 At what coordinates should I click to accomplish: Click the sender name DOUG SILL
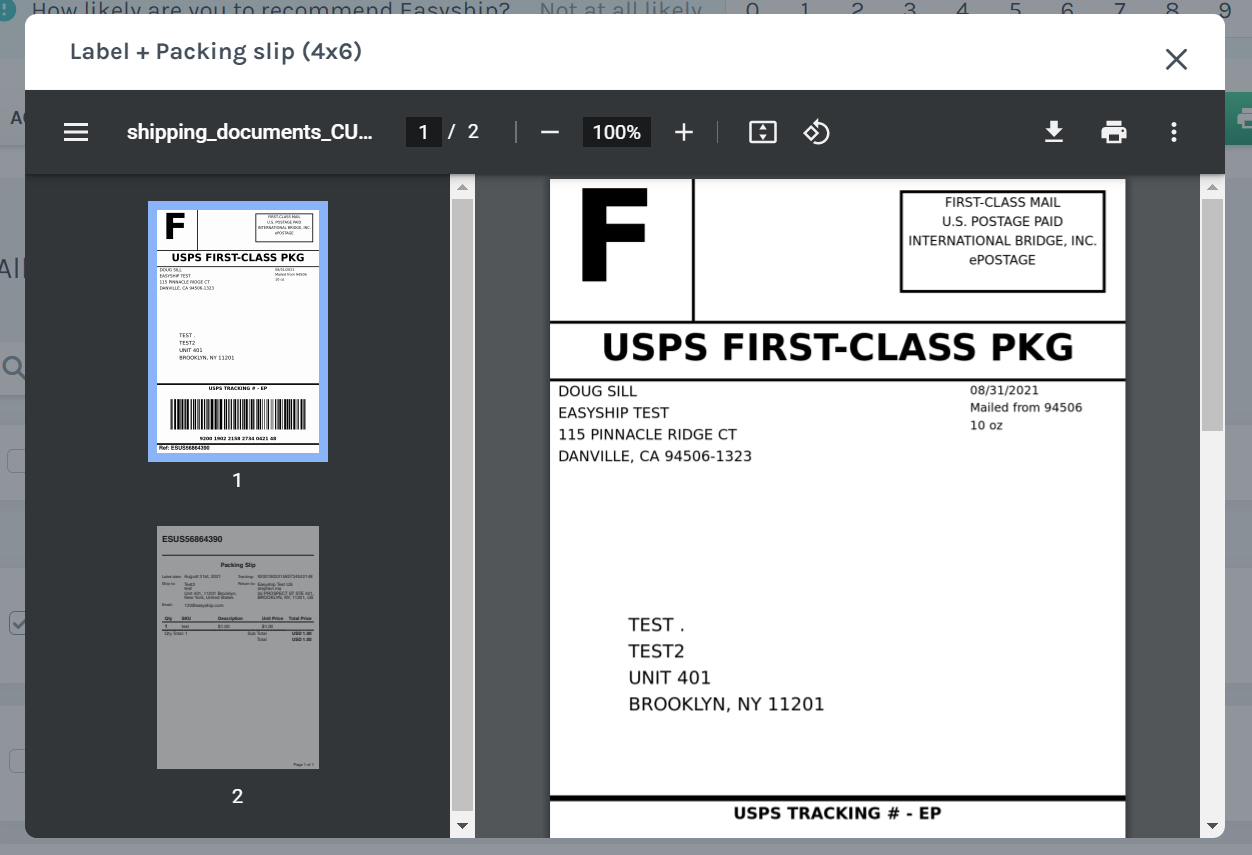(598, 391)
